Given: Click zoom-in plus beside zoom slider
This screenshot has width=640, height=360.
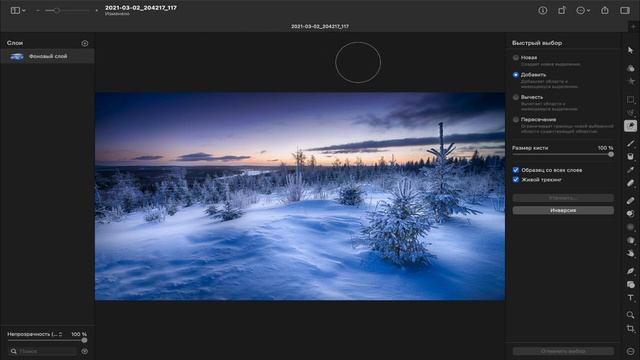Looking at the screenshot, I should pos(97,11).
